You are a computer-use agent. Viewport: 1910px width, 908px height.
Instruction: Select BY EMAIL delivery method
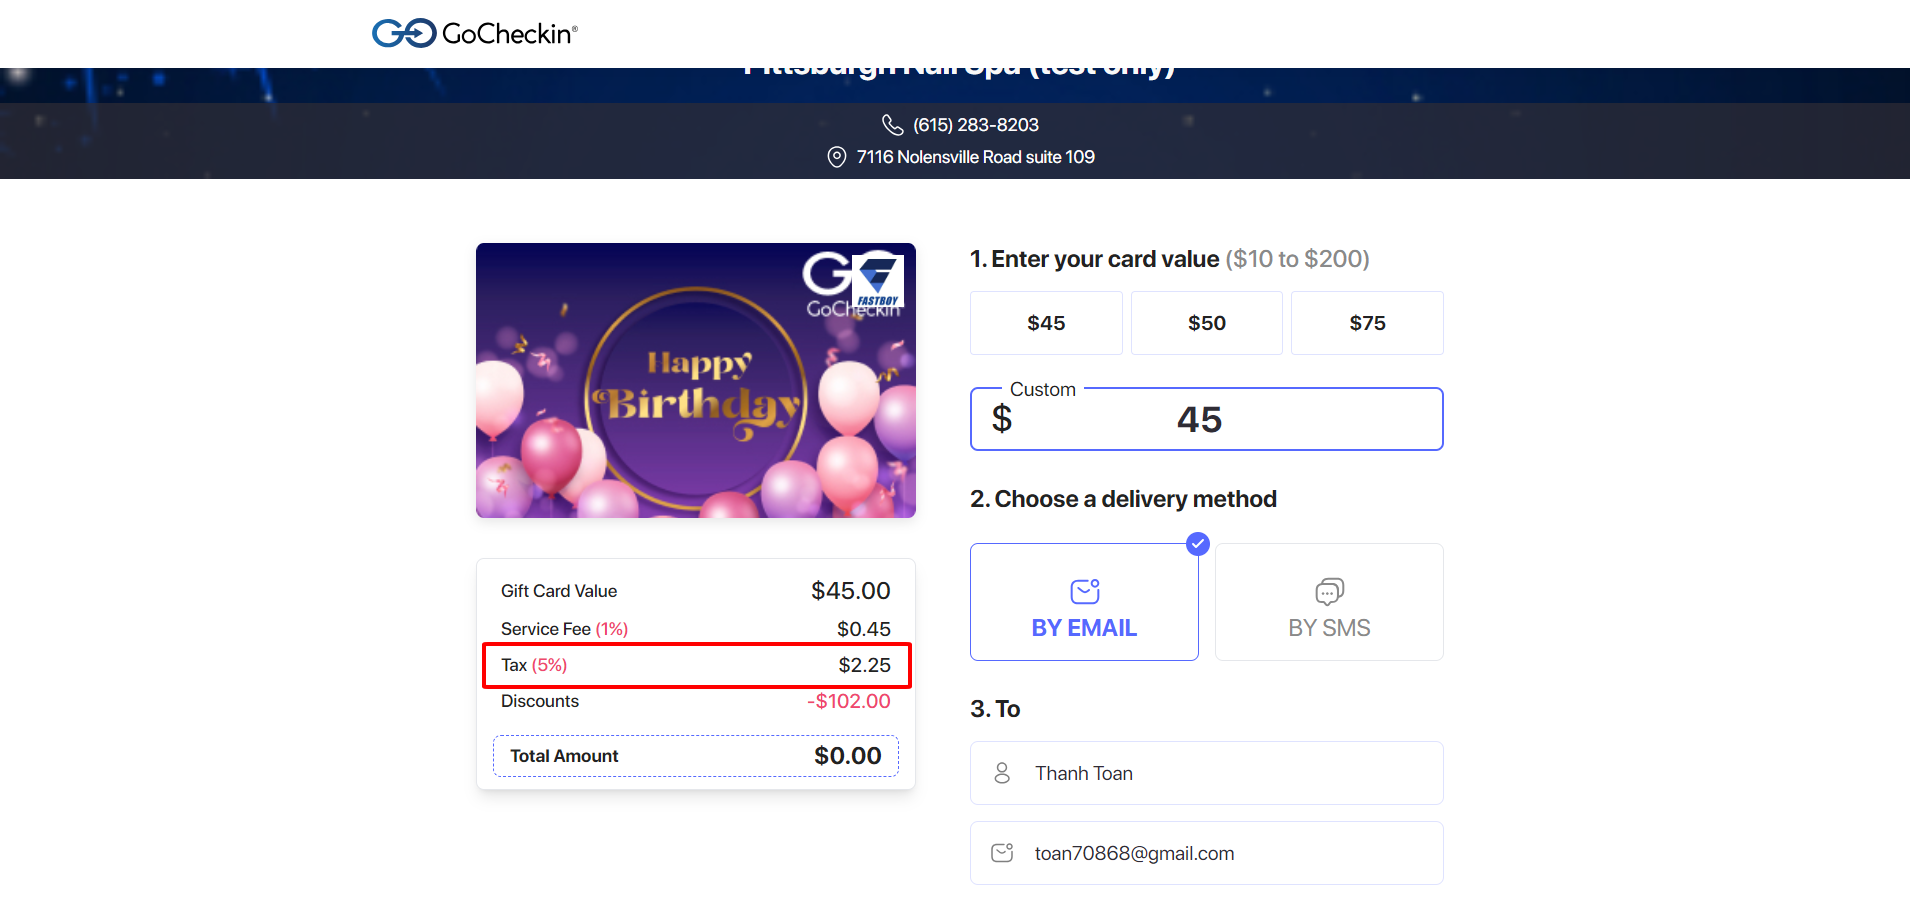click(1084, 602)
